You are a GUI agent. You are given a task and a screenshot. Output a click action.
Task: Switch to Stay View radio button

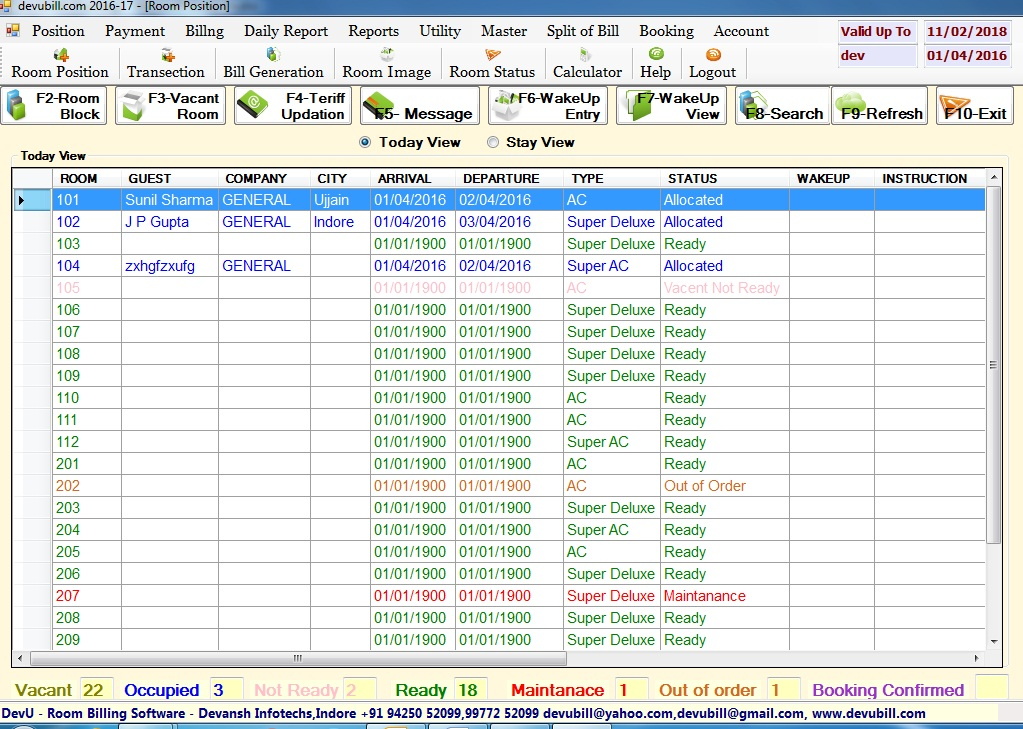pos(493,142)
